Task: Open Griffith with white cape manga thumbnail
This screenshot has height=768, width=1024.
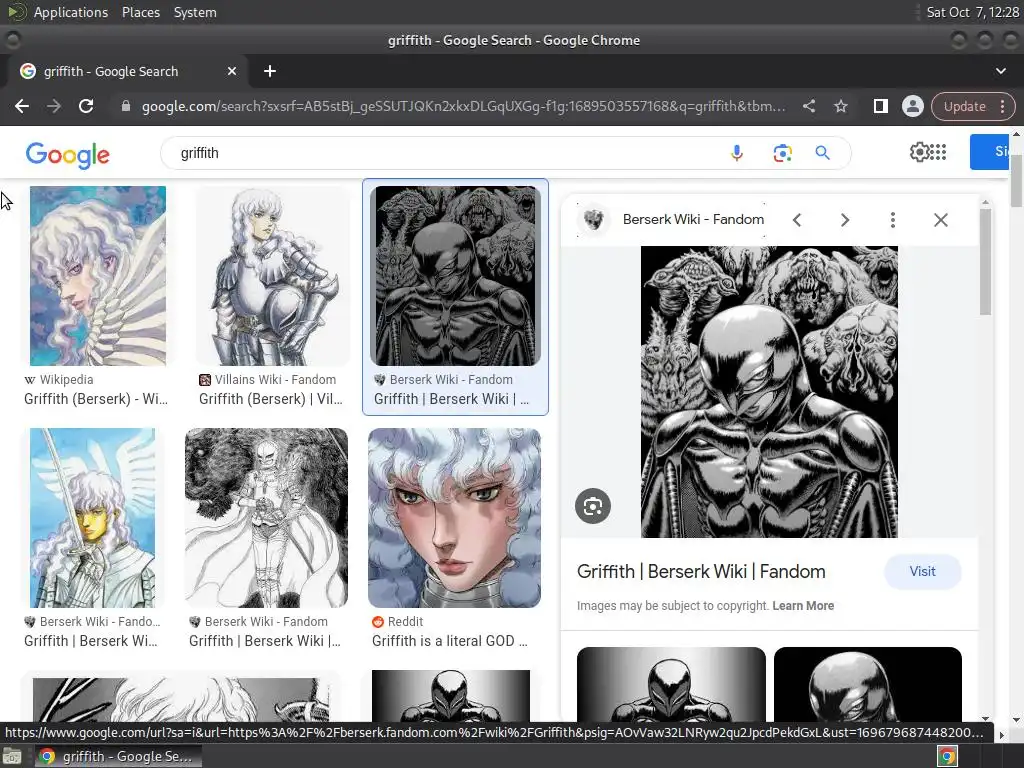Action: pos(266,518)
